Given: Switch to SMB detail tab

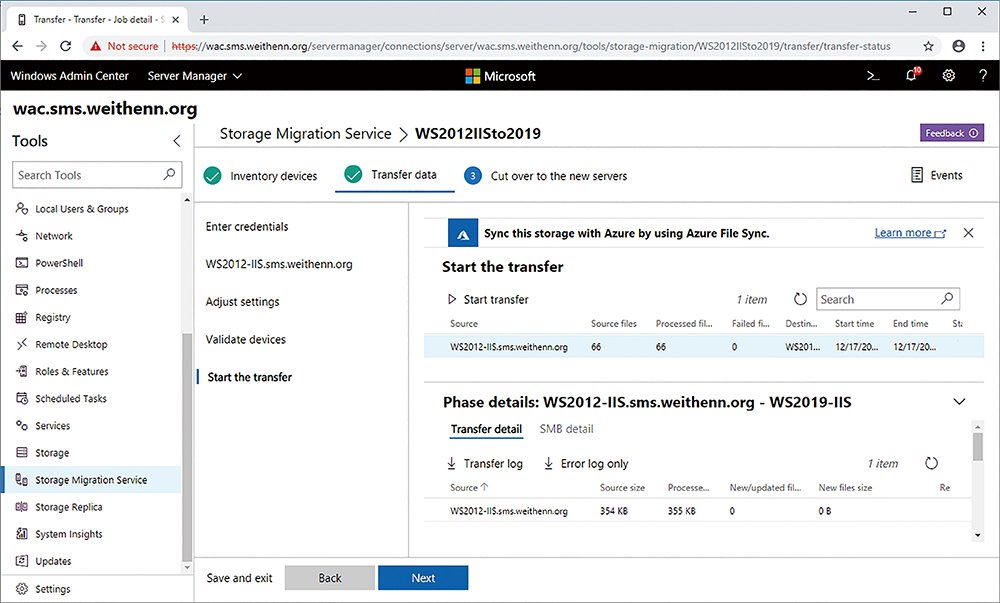Looking at the screenshot, I should click(x=566, y=429).
